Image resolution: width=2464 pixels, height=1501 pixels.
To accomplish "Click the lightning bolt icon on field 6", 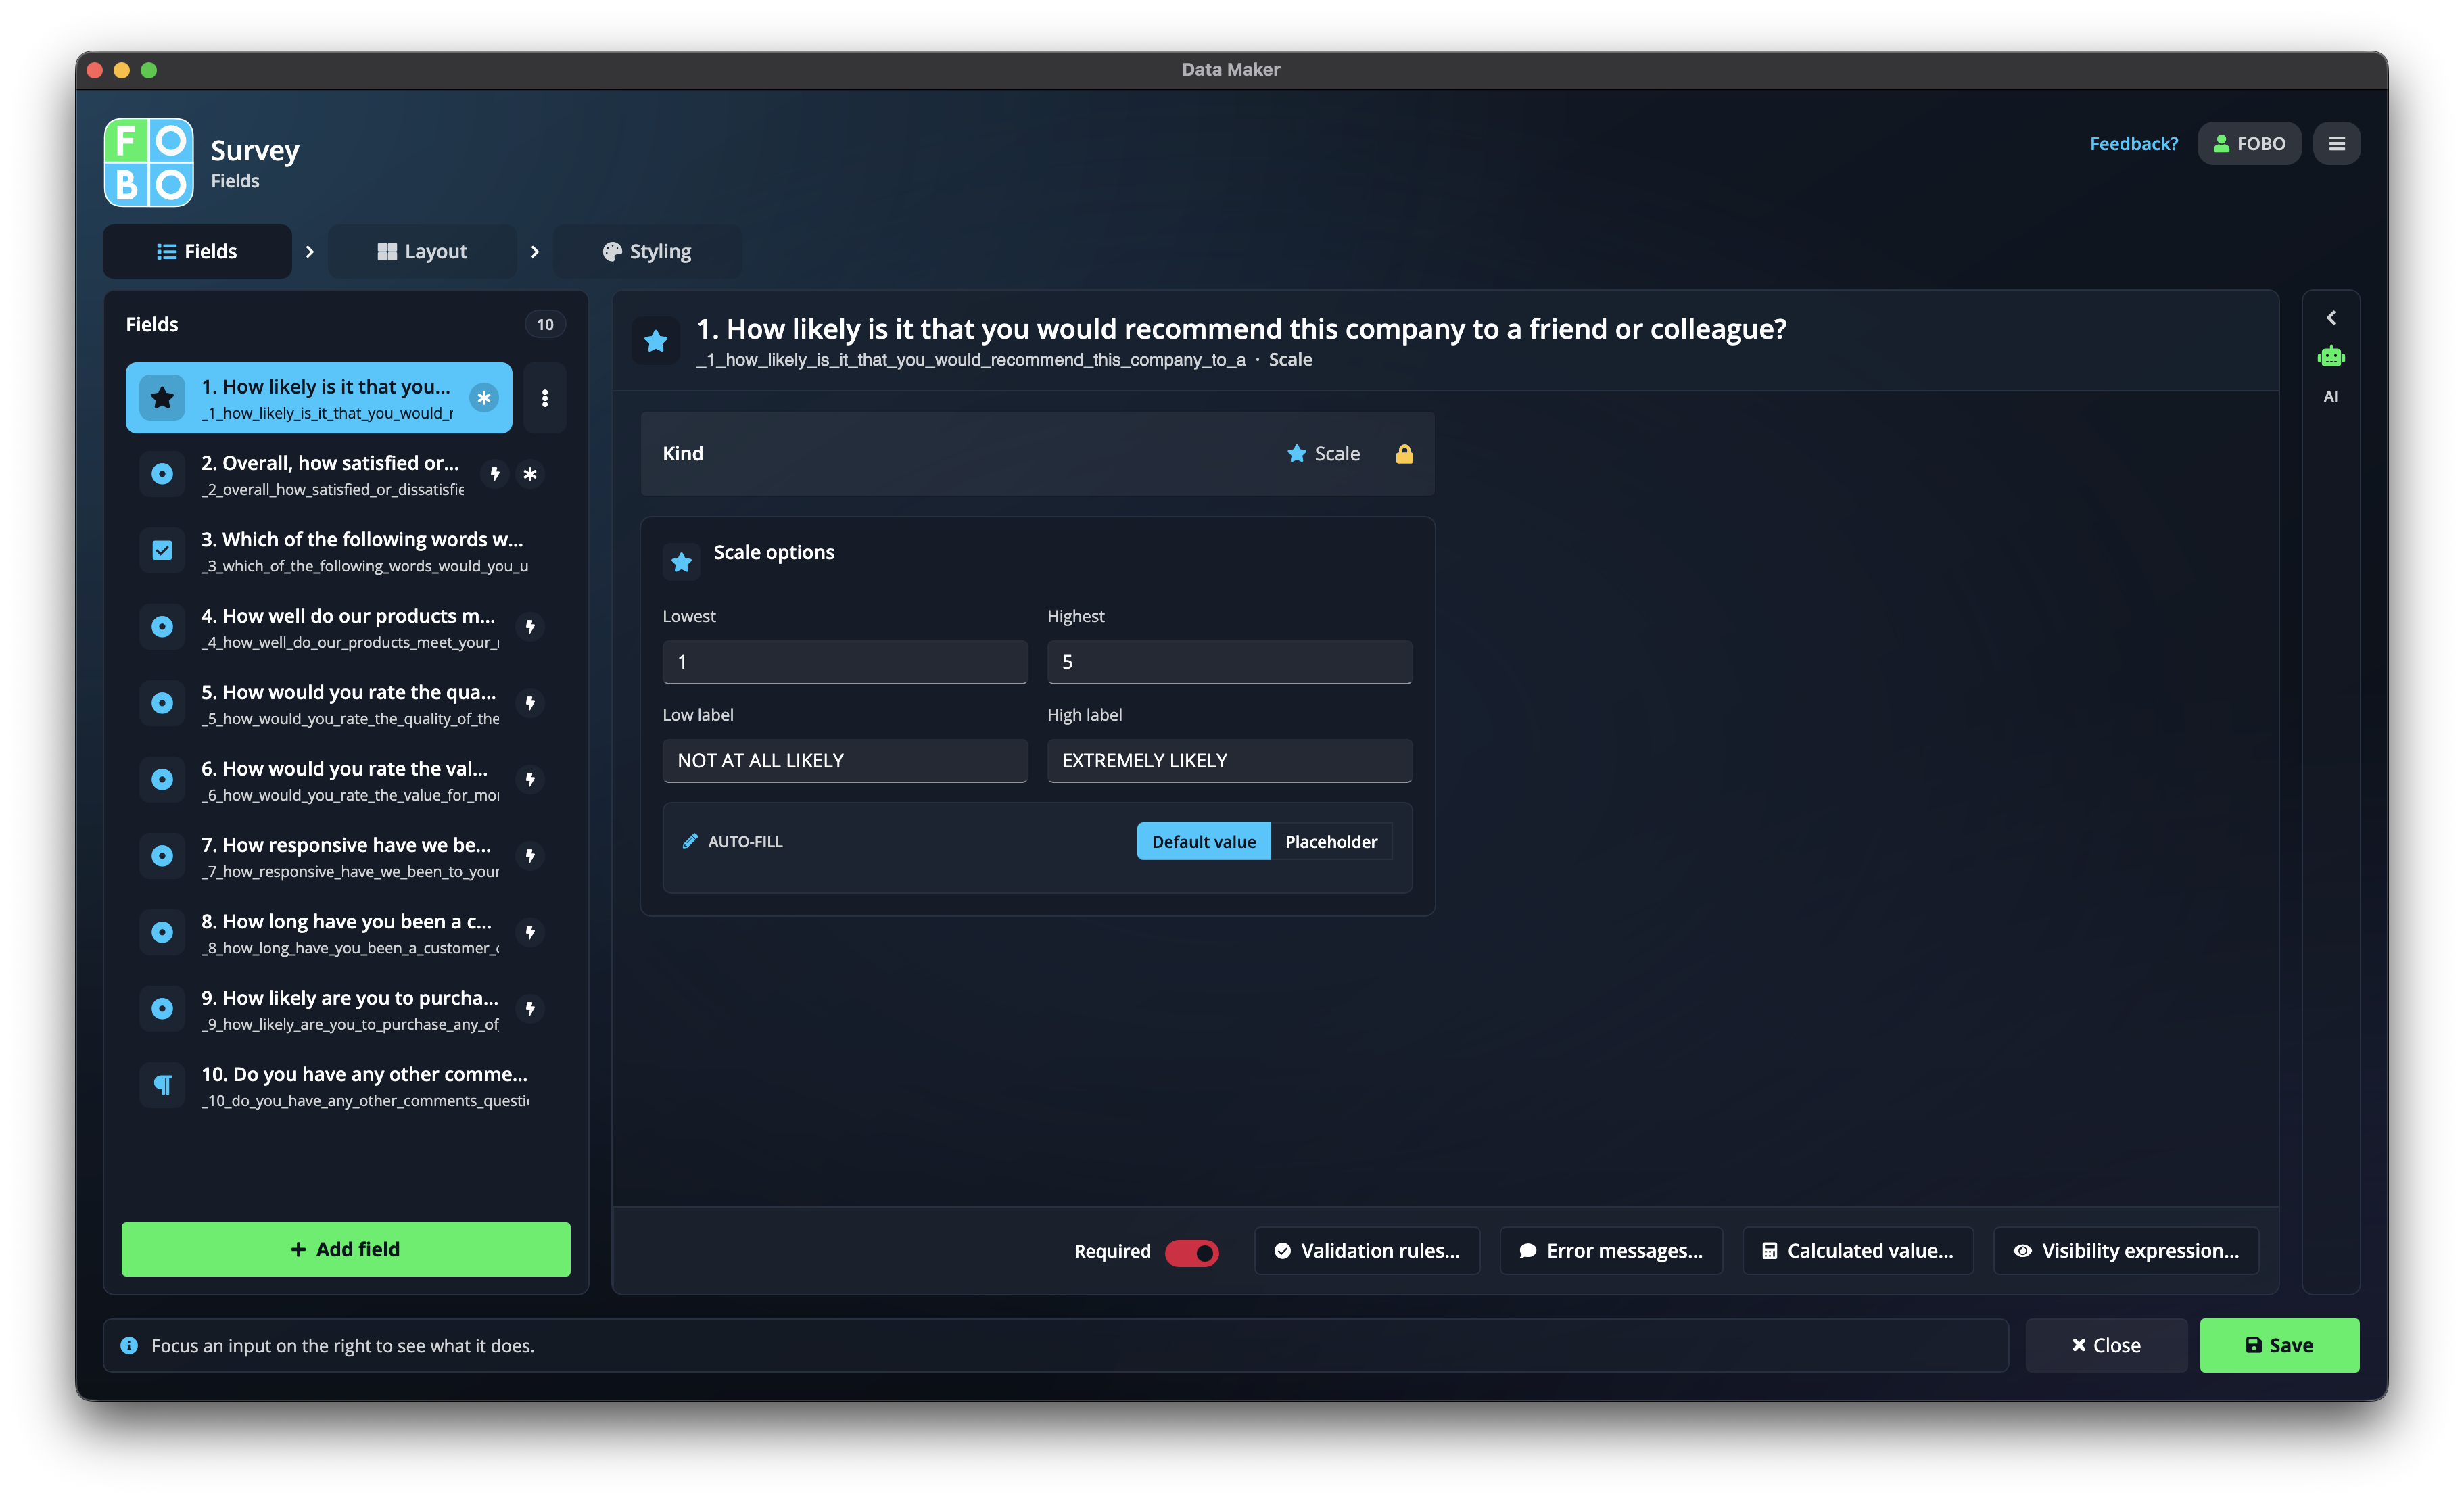I will [530, 780].
